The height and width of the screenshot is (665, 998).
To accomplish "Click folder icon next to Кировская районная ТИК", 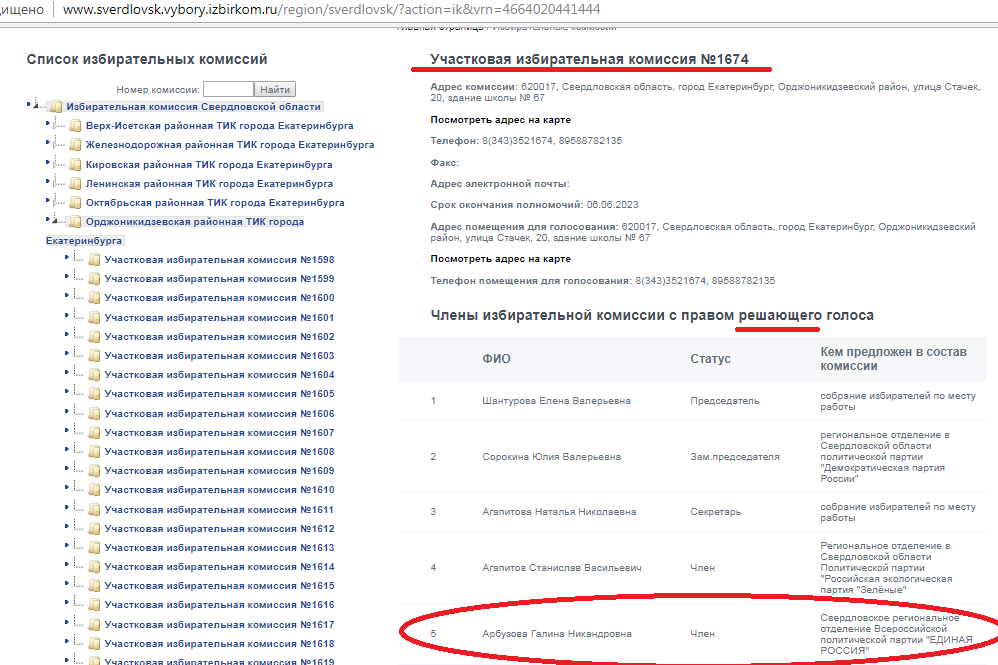I will pos(75,164).
